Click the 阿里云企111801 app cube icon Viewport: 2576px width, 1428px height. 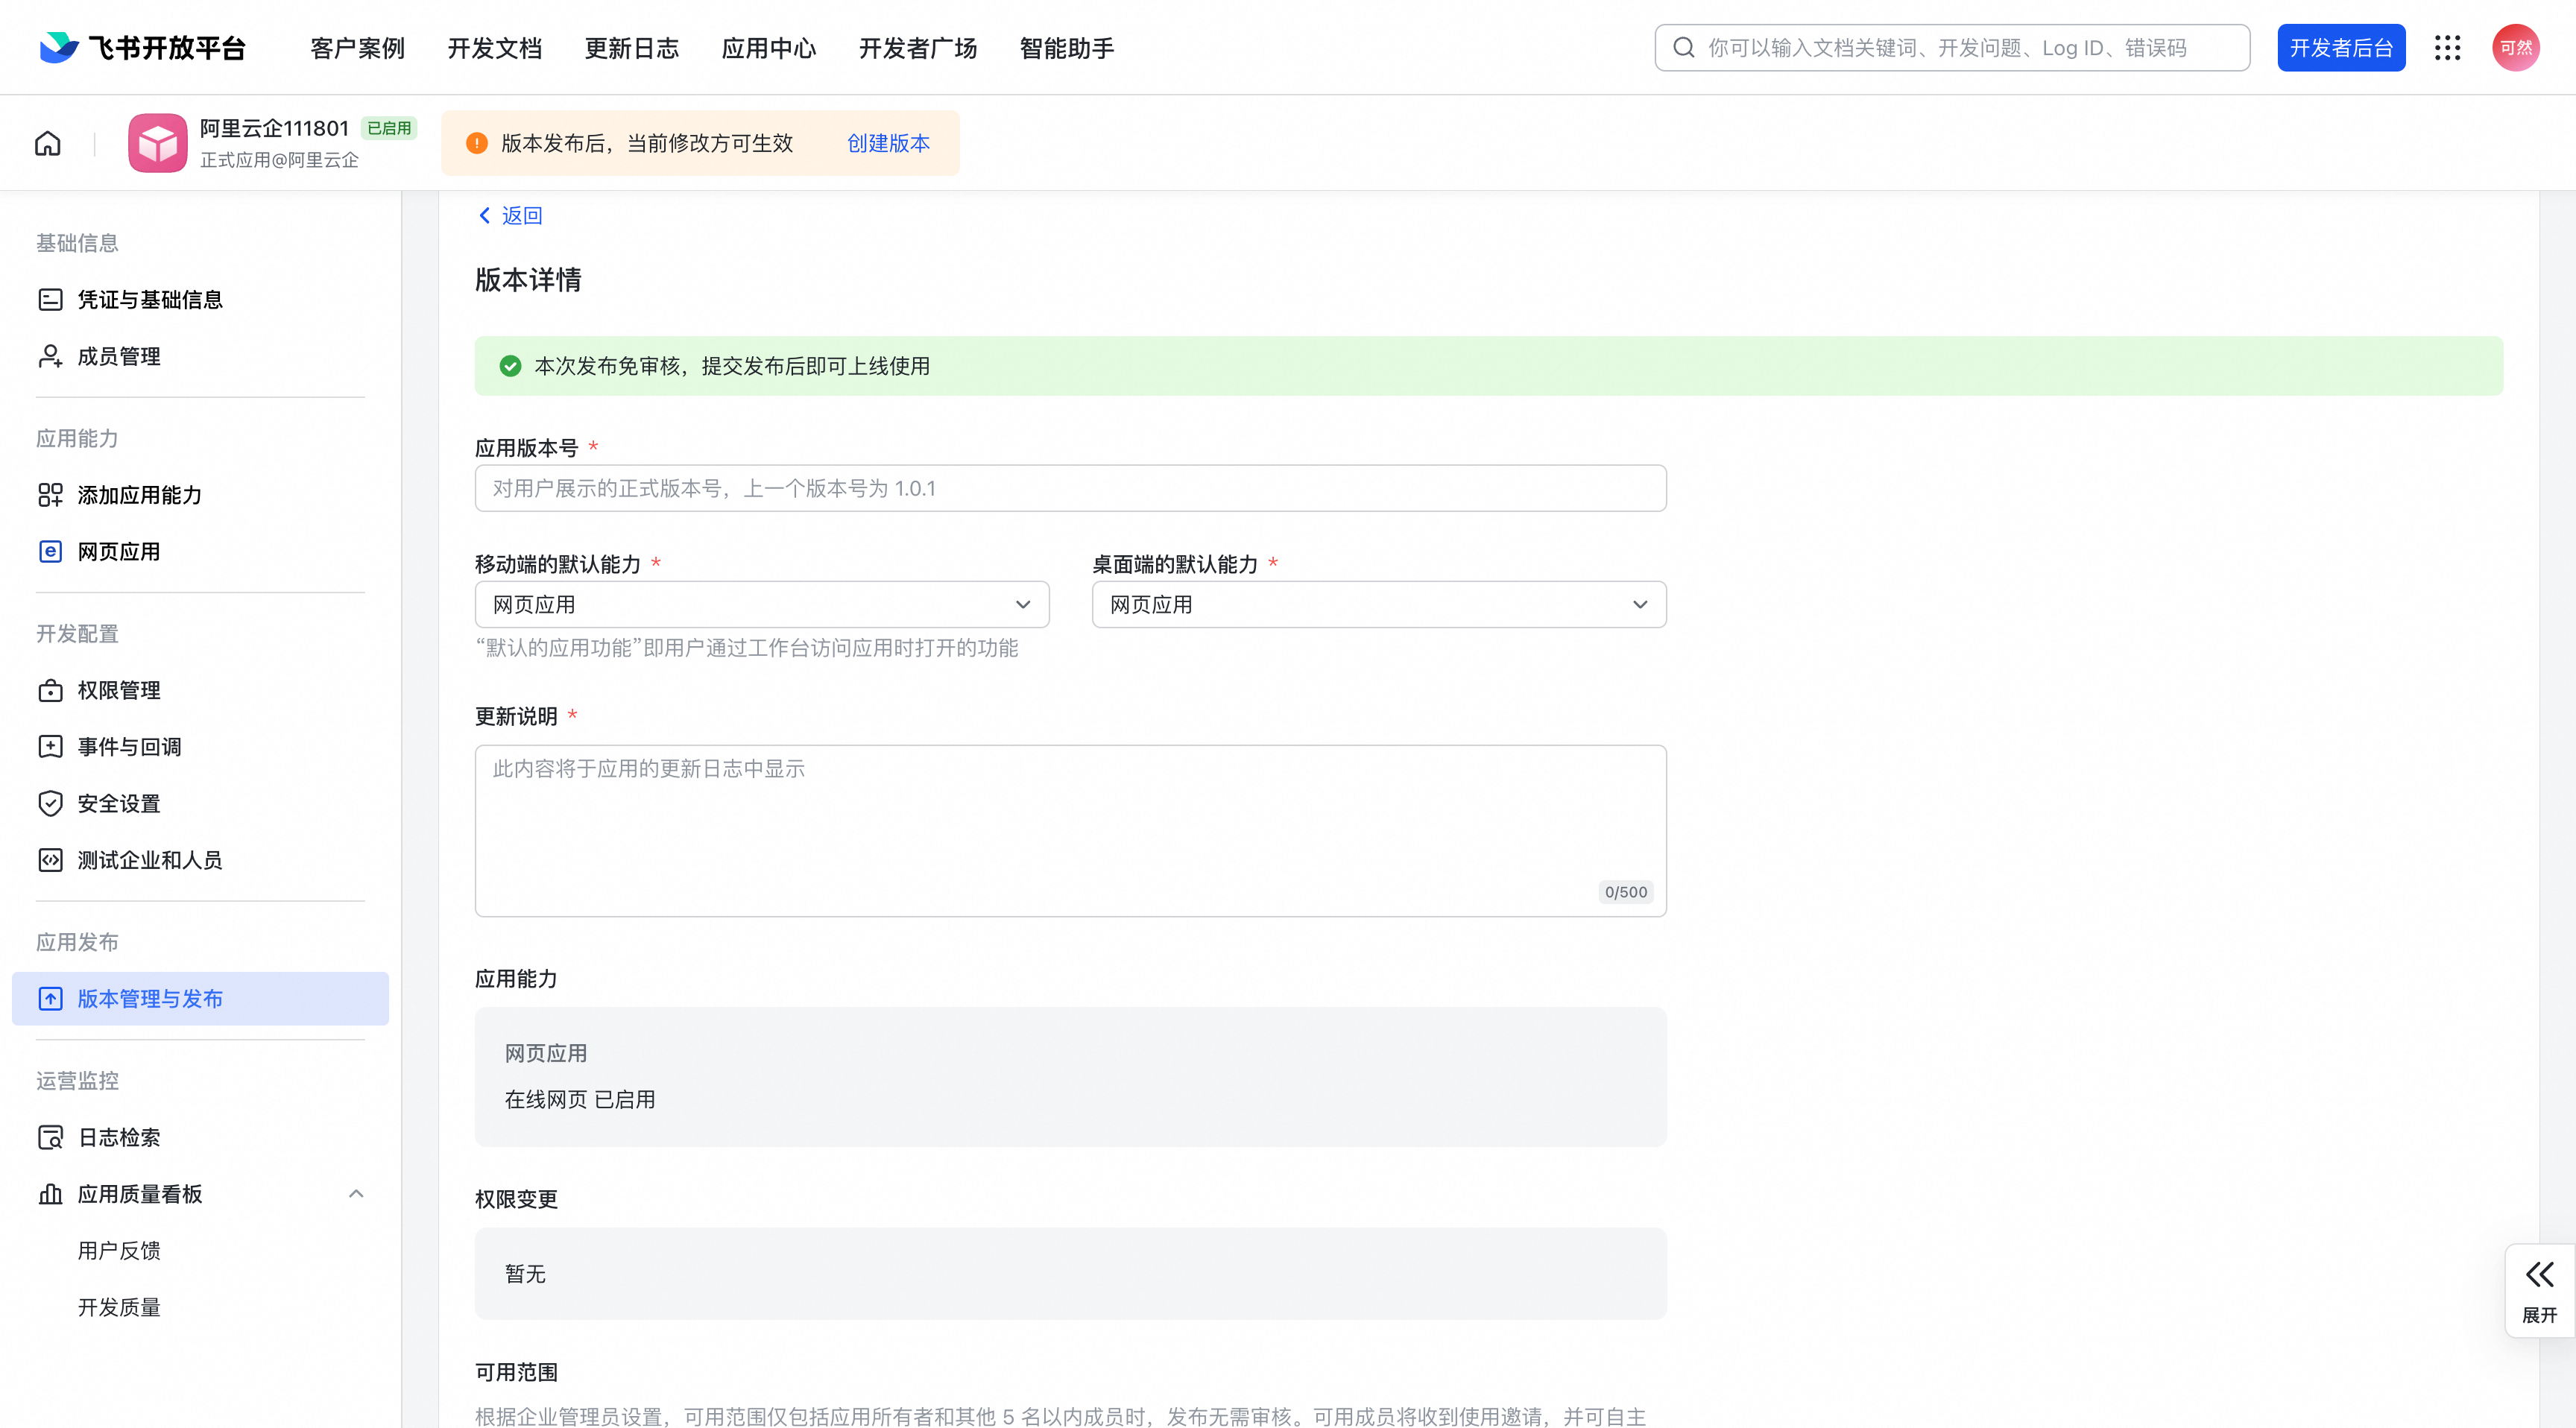(157, 143)
